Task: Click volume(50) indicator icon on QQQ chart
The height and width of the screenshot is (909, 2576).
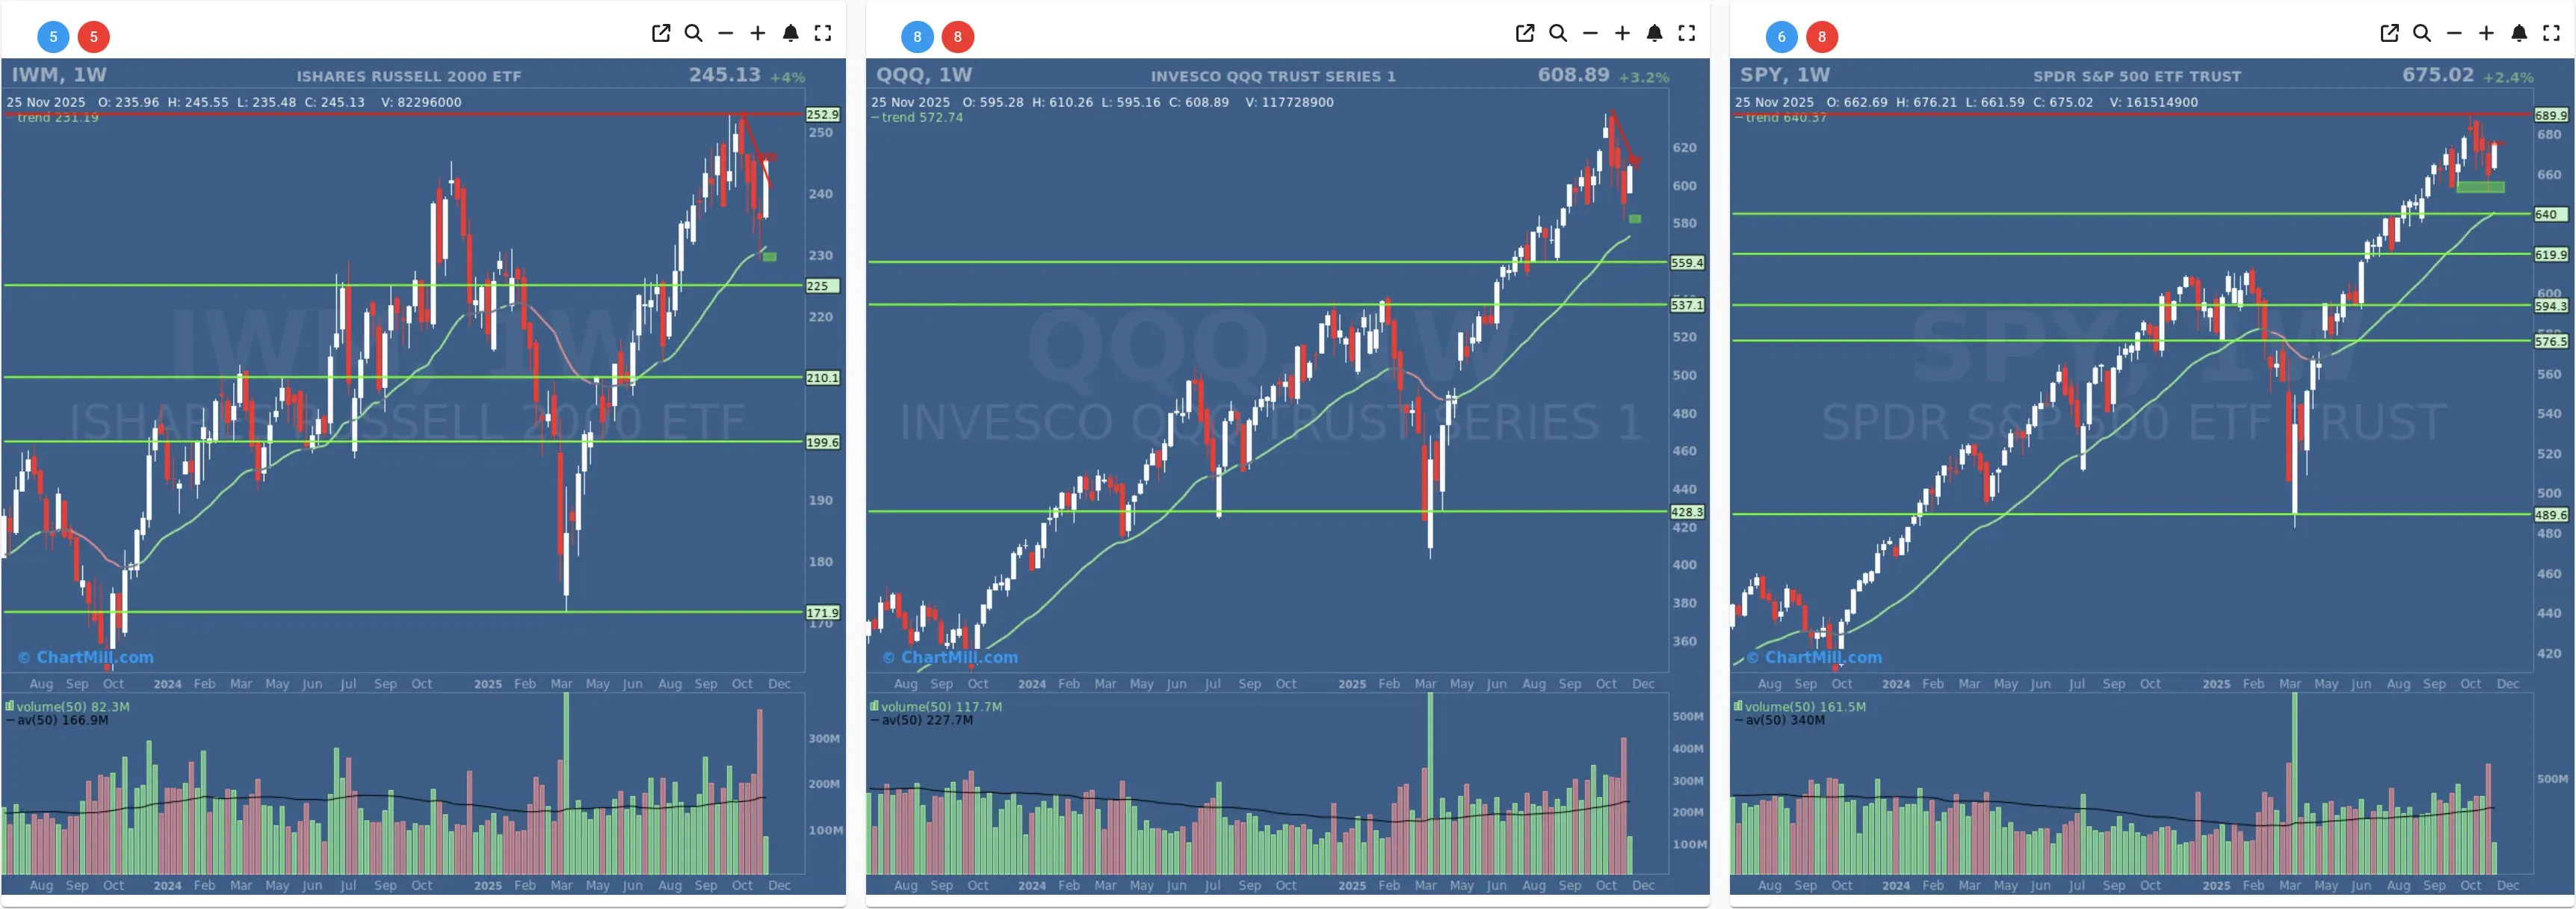Action: tap(874, 706)
